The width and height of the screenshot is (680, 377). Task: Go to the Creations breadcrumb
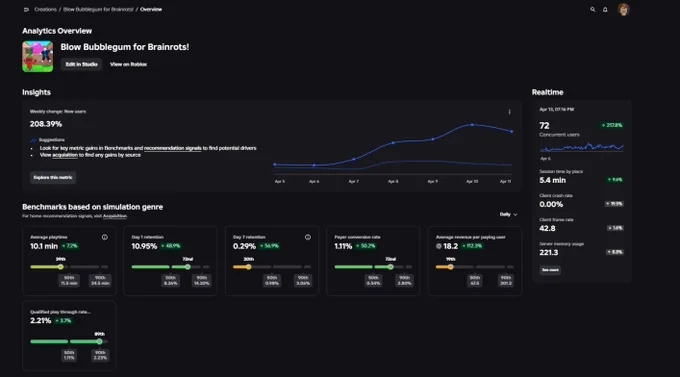click(45, 10)
